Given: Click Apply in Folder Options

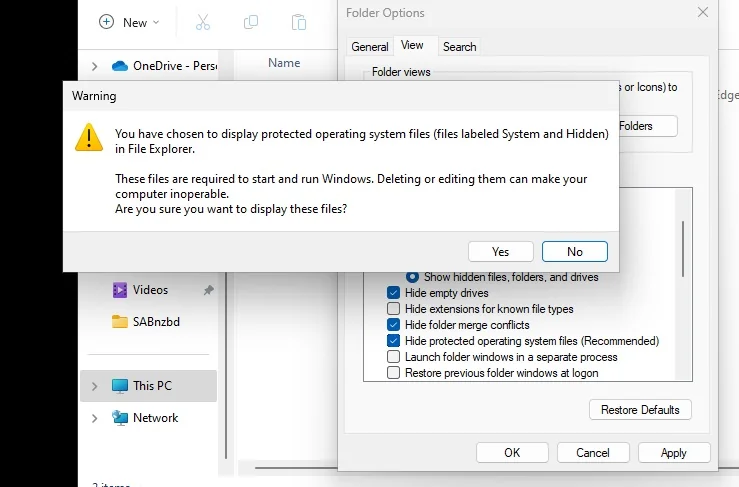Looking at the screenshot, I should point(674,453).
